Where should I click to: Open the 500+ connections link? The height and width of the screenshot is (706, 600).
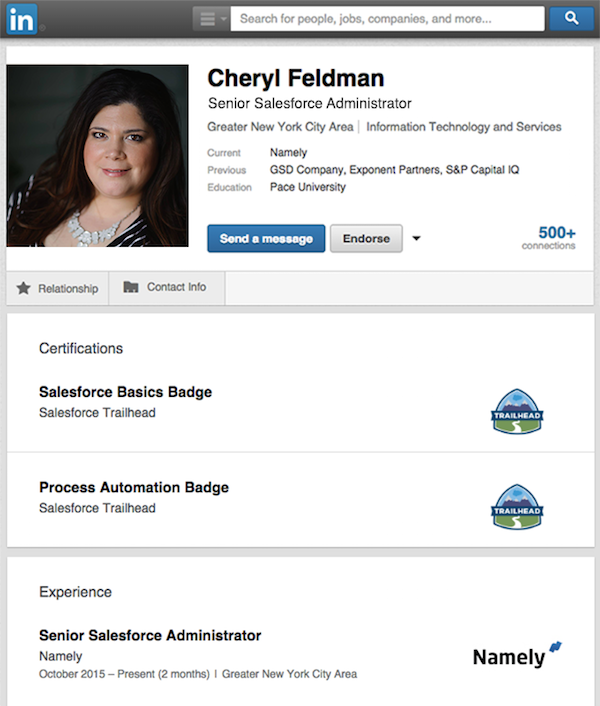(x=549, y=237)
